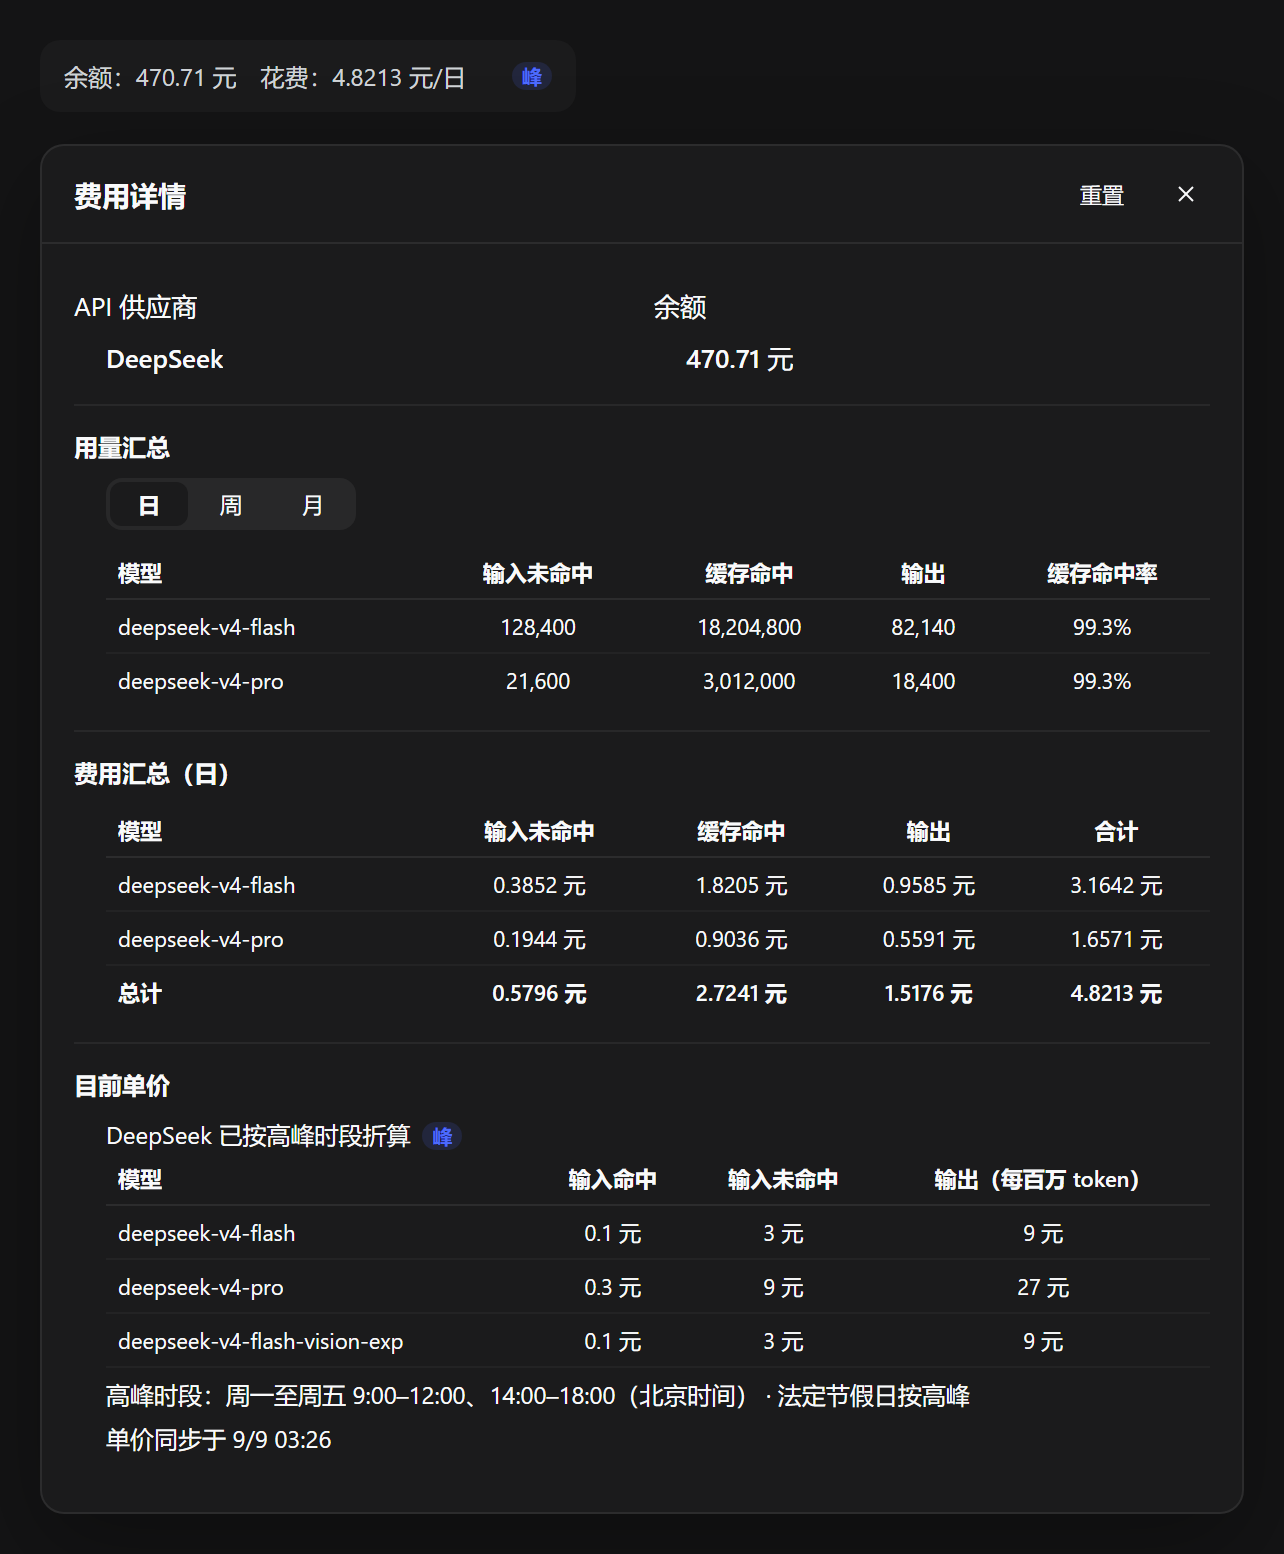Click the 1.6571 元 total cell
This screenshot has width=1284, height=1554.
coord(1116,940)
